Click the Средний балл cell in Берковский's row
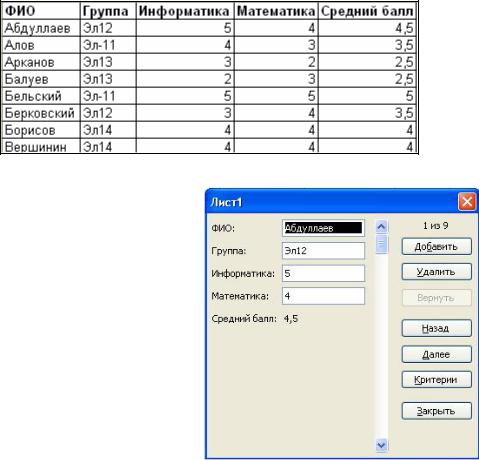 [367, 113]
